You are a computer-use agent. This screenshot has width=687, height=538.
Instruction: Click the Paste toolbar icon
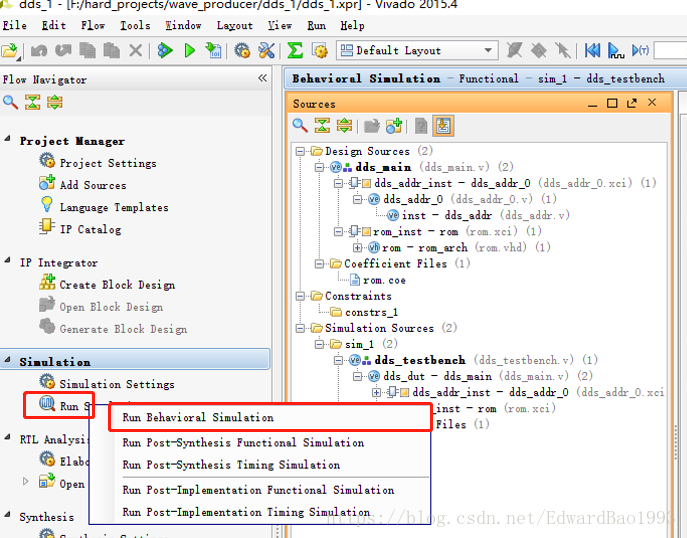(x=112, y=50)
